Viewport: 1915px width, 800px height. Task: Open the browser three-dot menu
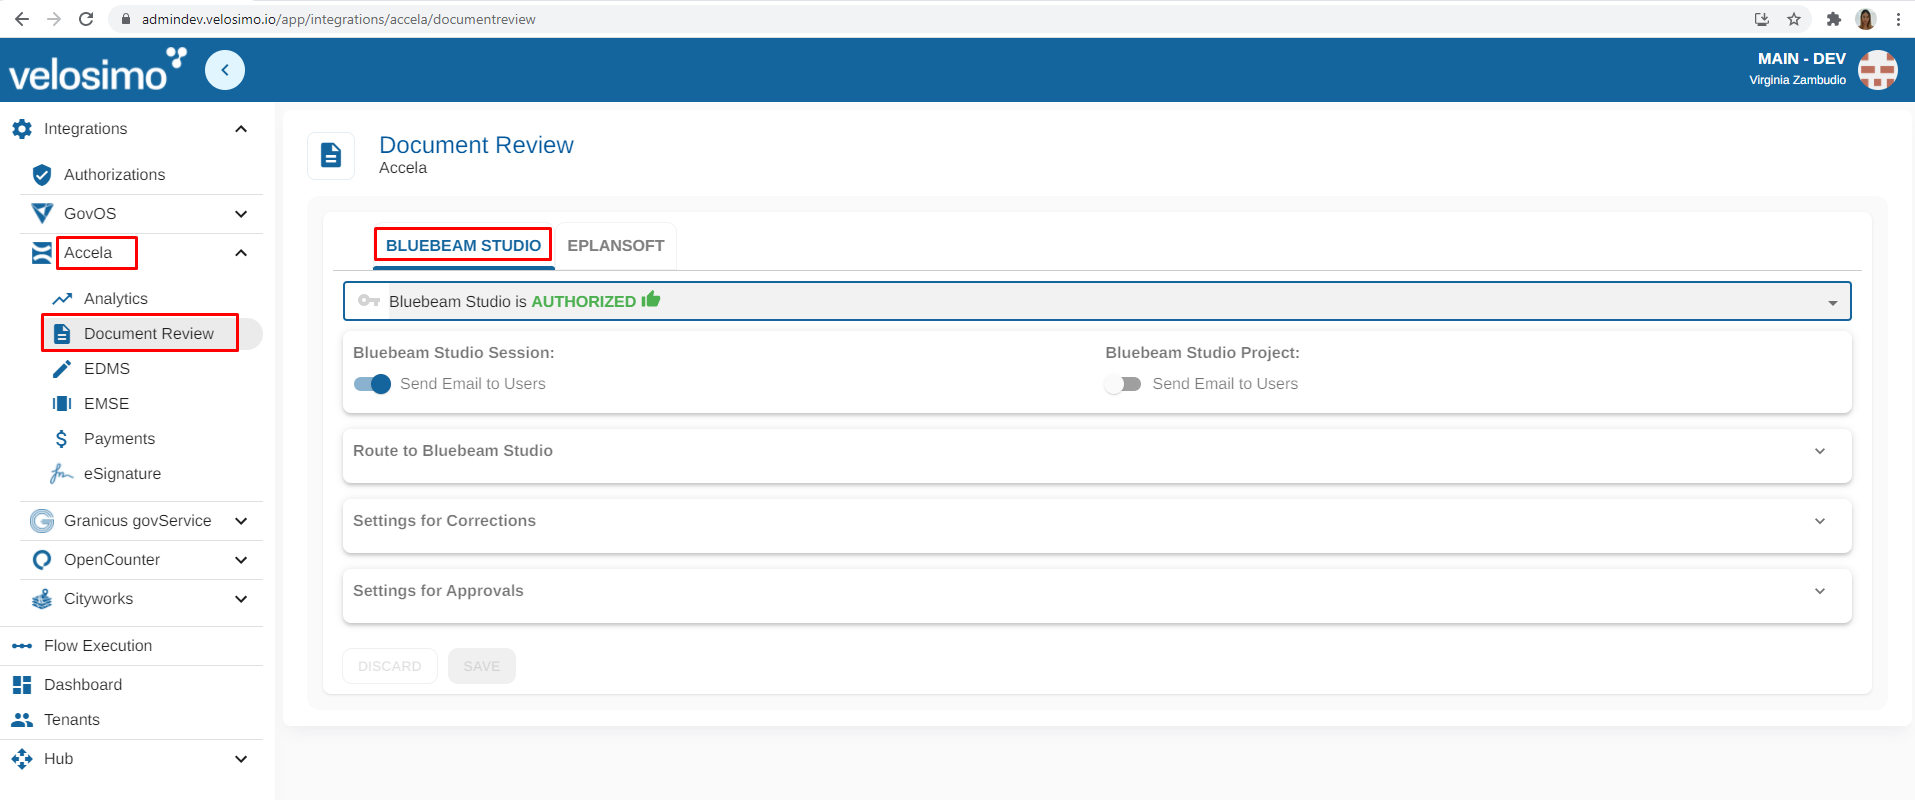coord(1898,19)
